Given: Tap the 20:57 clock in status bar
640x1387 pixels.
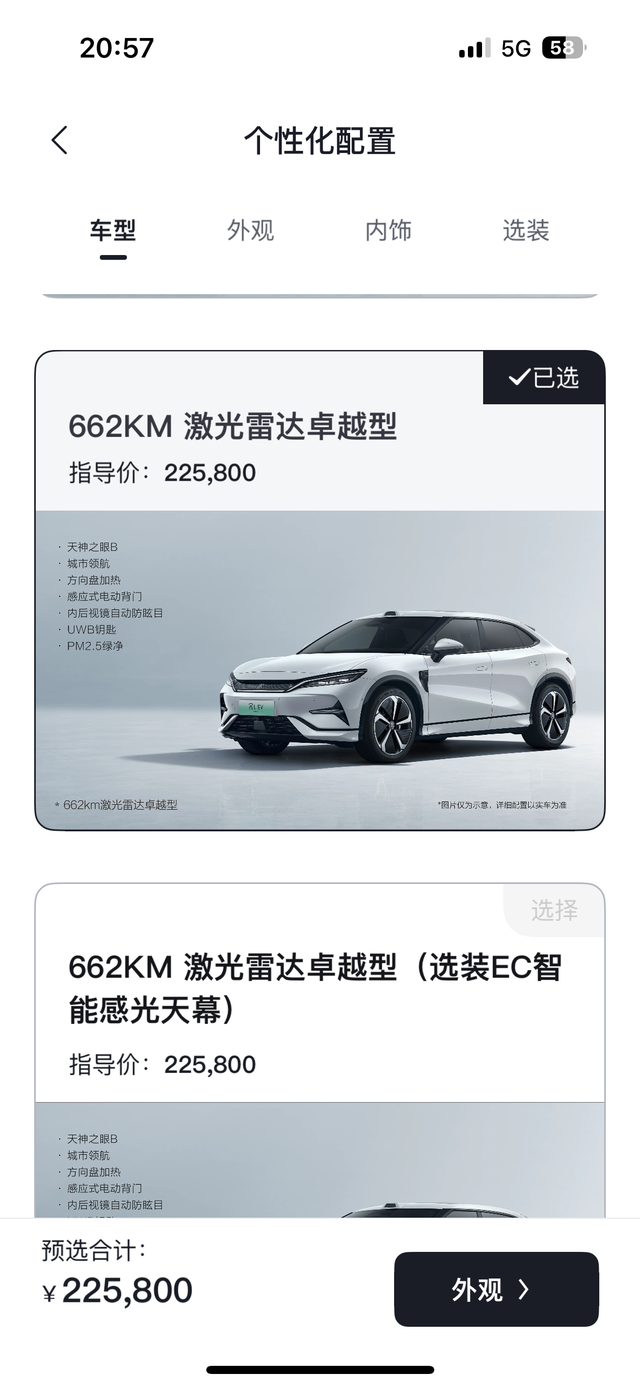Looking at the screenshot, I should [117, 48].
